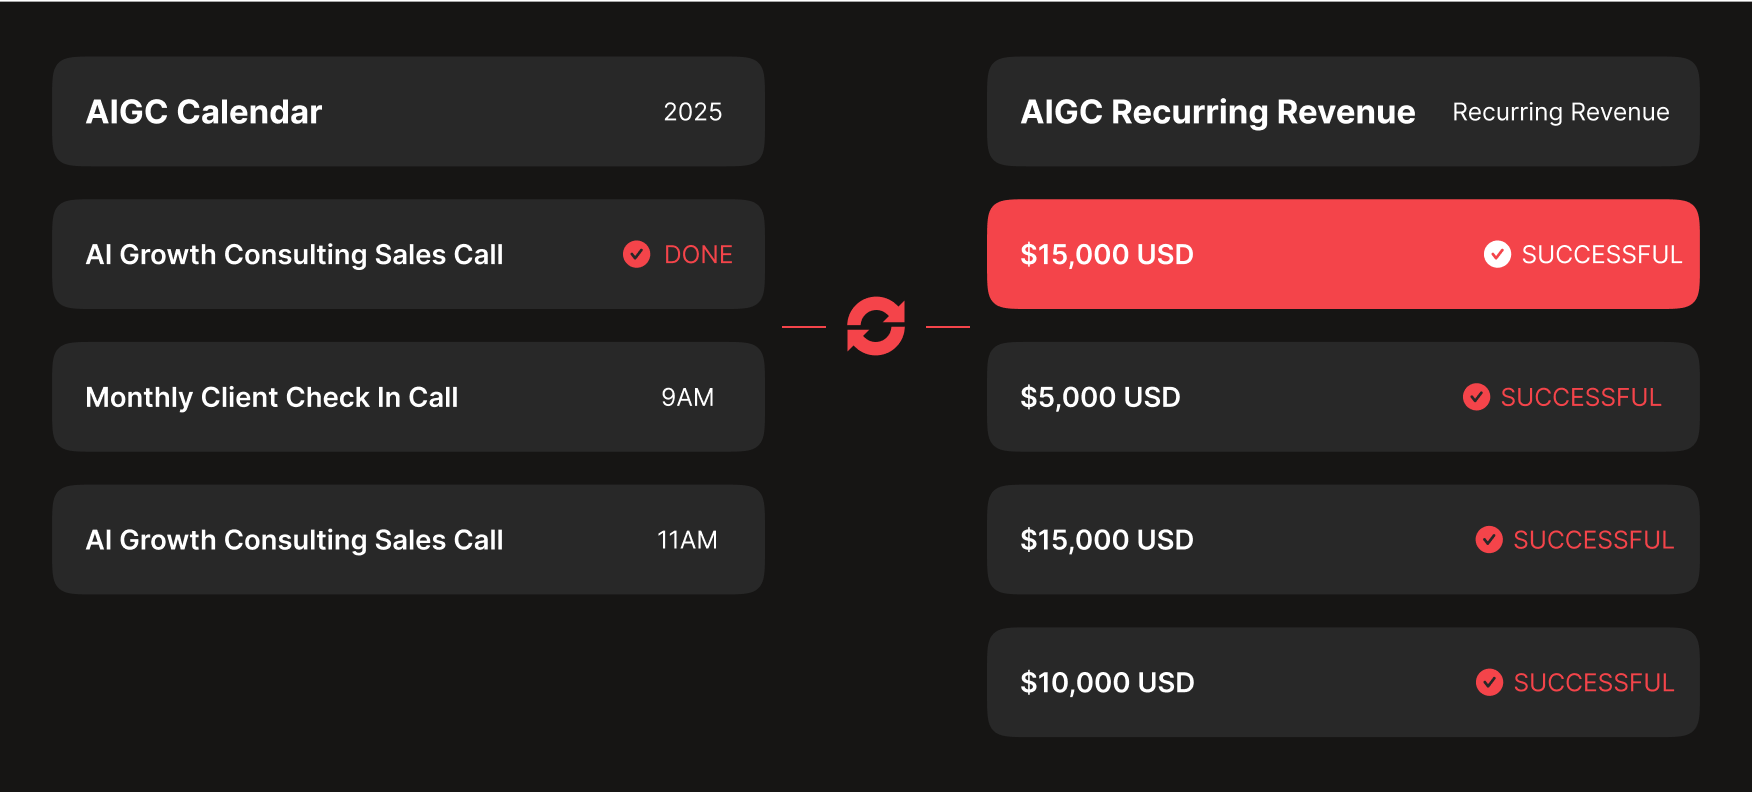Click checkmark icon in third $15,000 row

(1489, 540)
